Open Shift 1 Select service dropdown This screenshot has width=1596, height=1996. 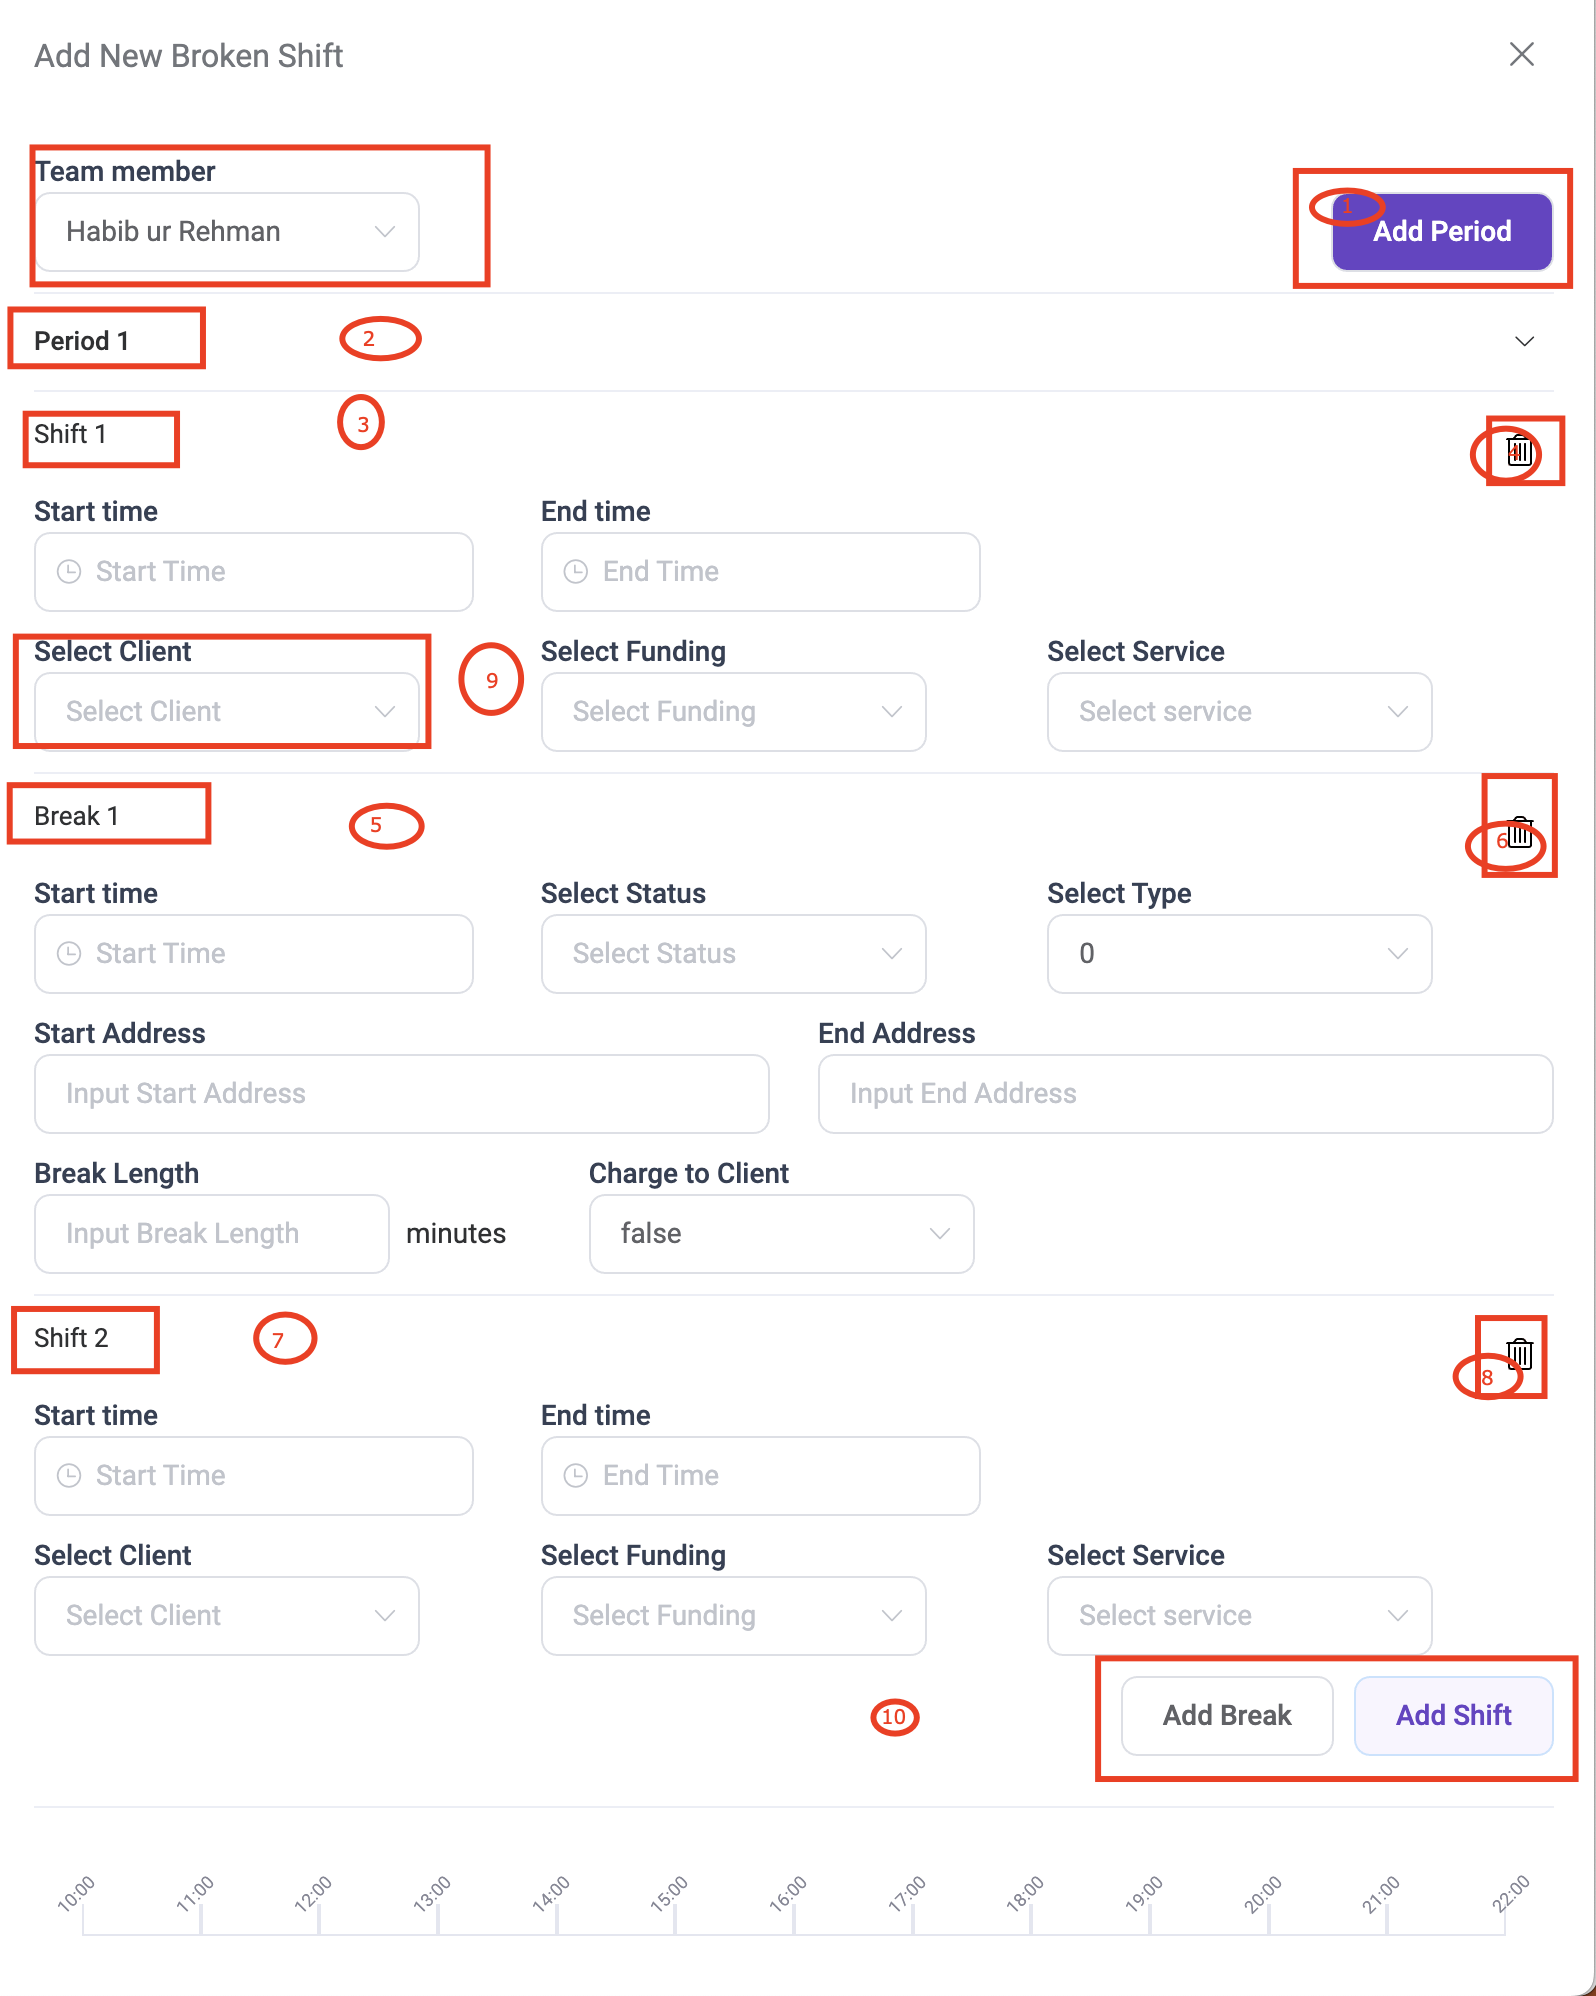(x=1240, y=712)
